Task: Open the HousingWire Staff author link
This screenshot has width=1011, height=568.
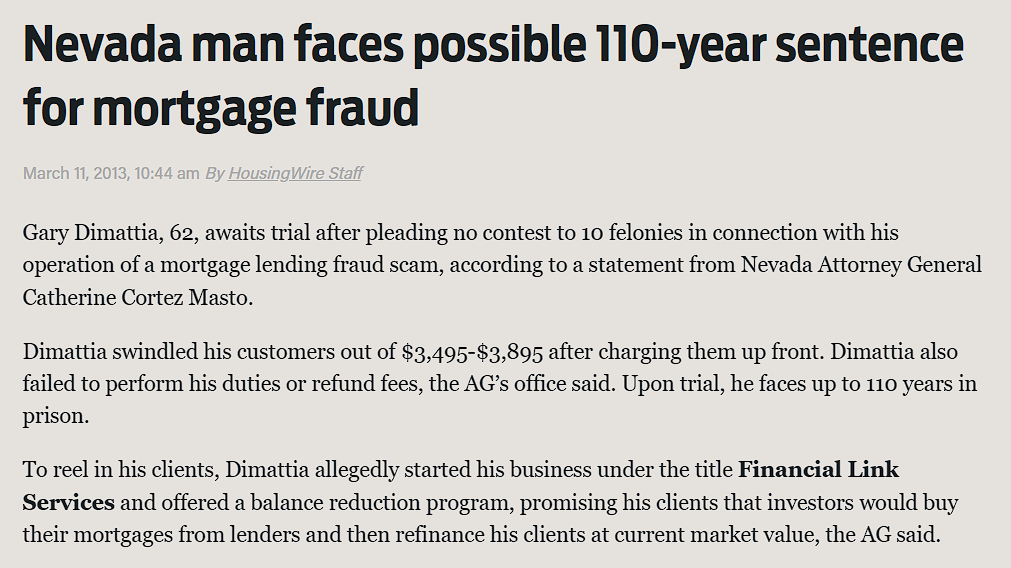Action: [295, 173]
